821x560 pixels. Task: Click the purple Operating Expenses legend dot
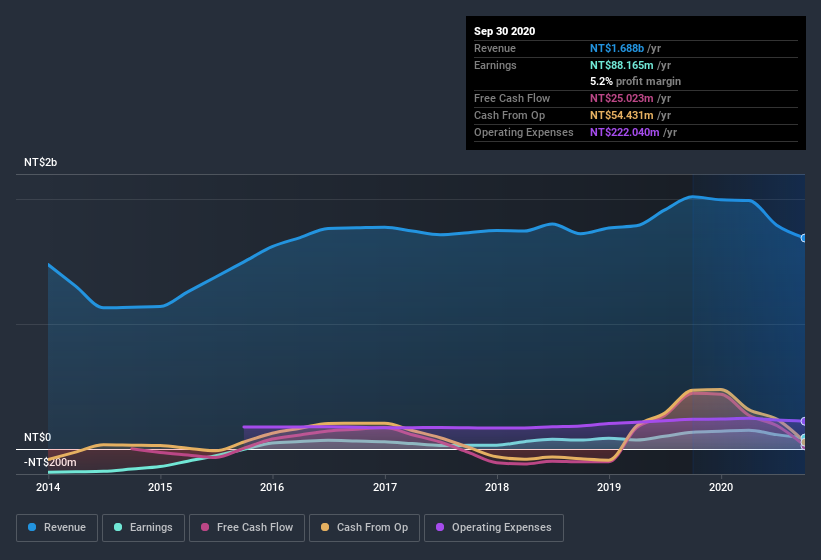click(440, 527)
